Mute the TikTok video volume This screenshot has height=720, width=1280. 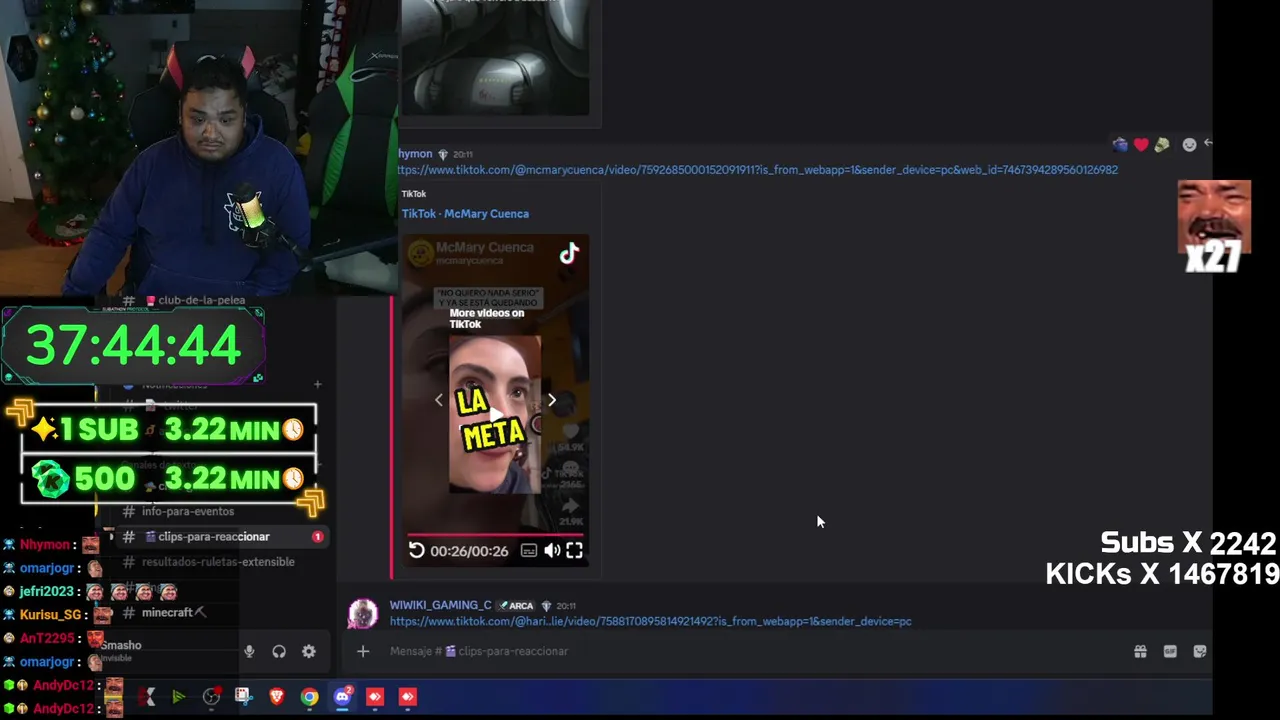tap(552, 550)
